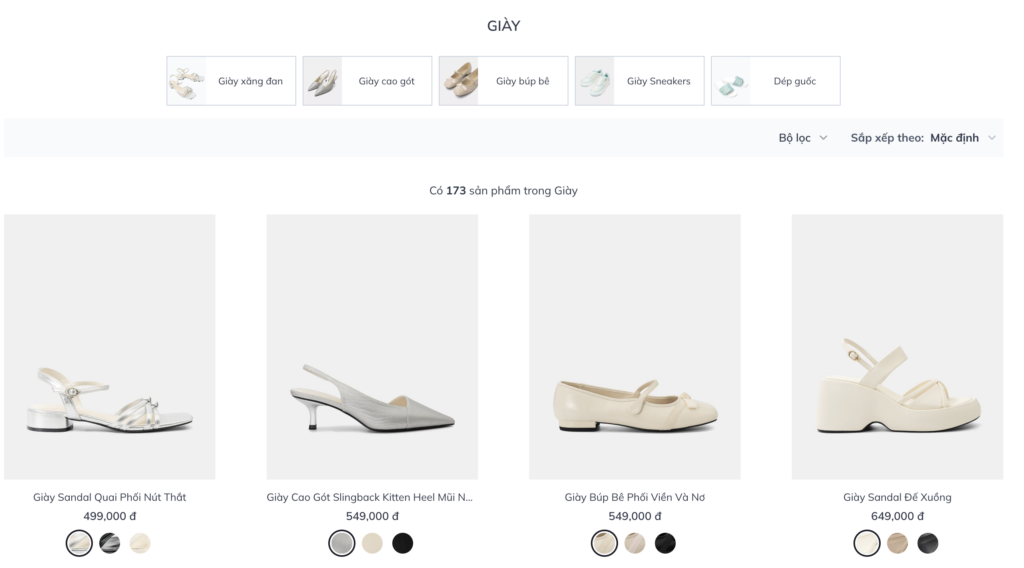This screenshot has height=568, width=1024.
Task: Choose the beige swatch for the slingback heels
Action: coord(372,543)
